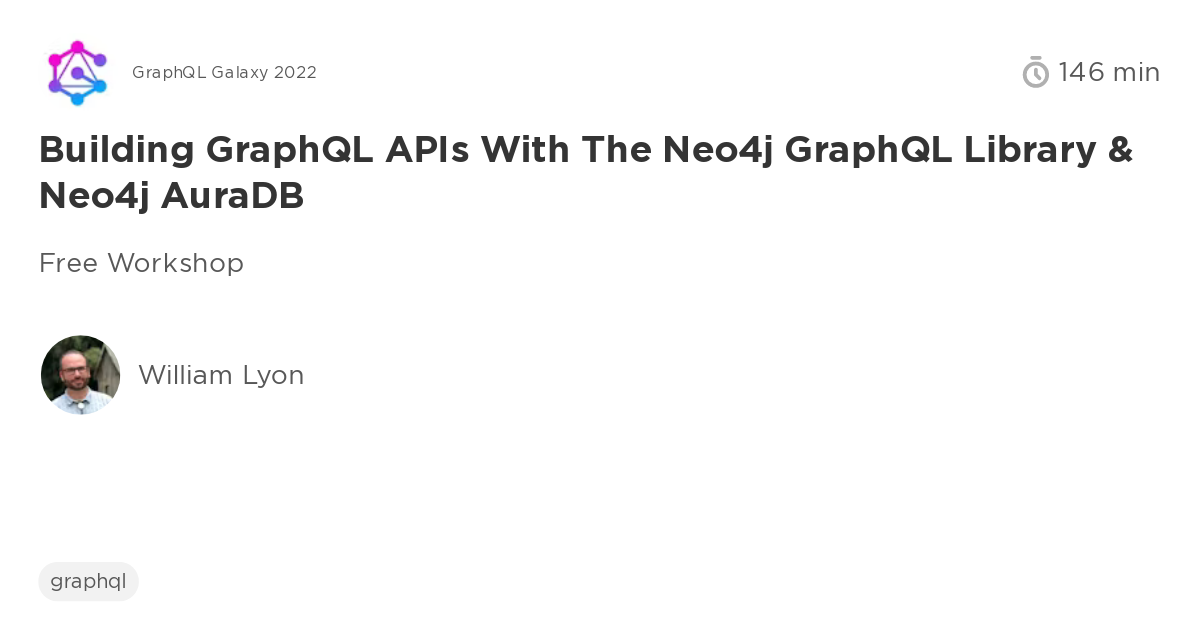This screenshot has width=1200, height=628.
Task: Click the ampersand in the title
Action: pos(1121,149)
